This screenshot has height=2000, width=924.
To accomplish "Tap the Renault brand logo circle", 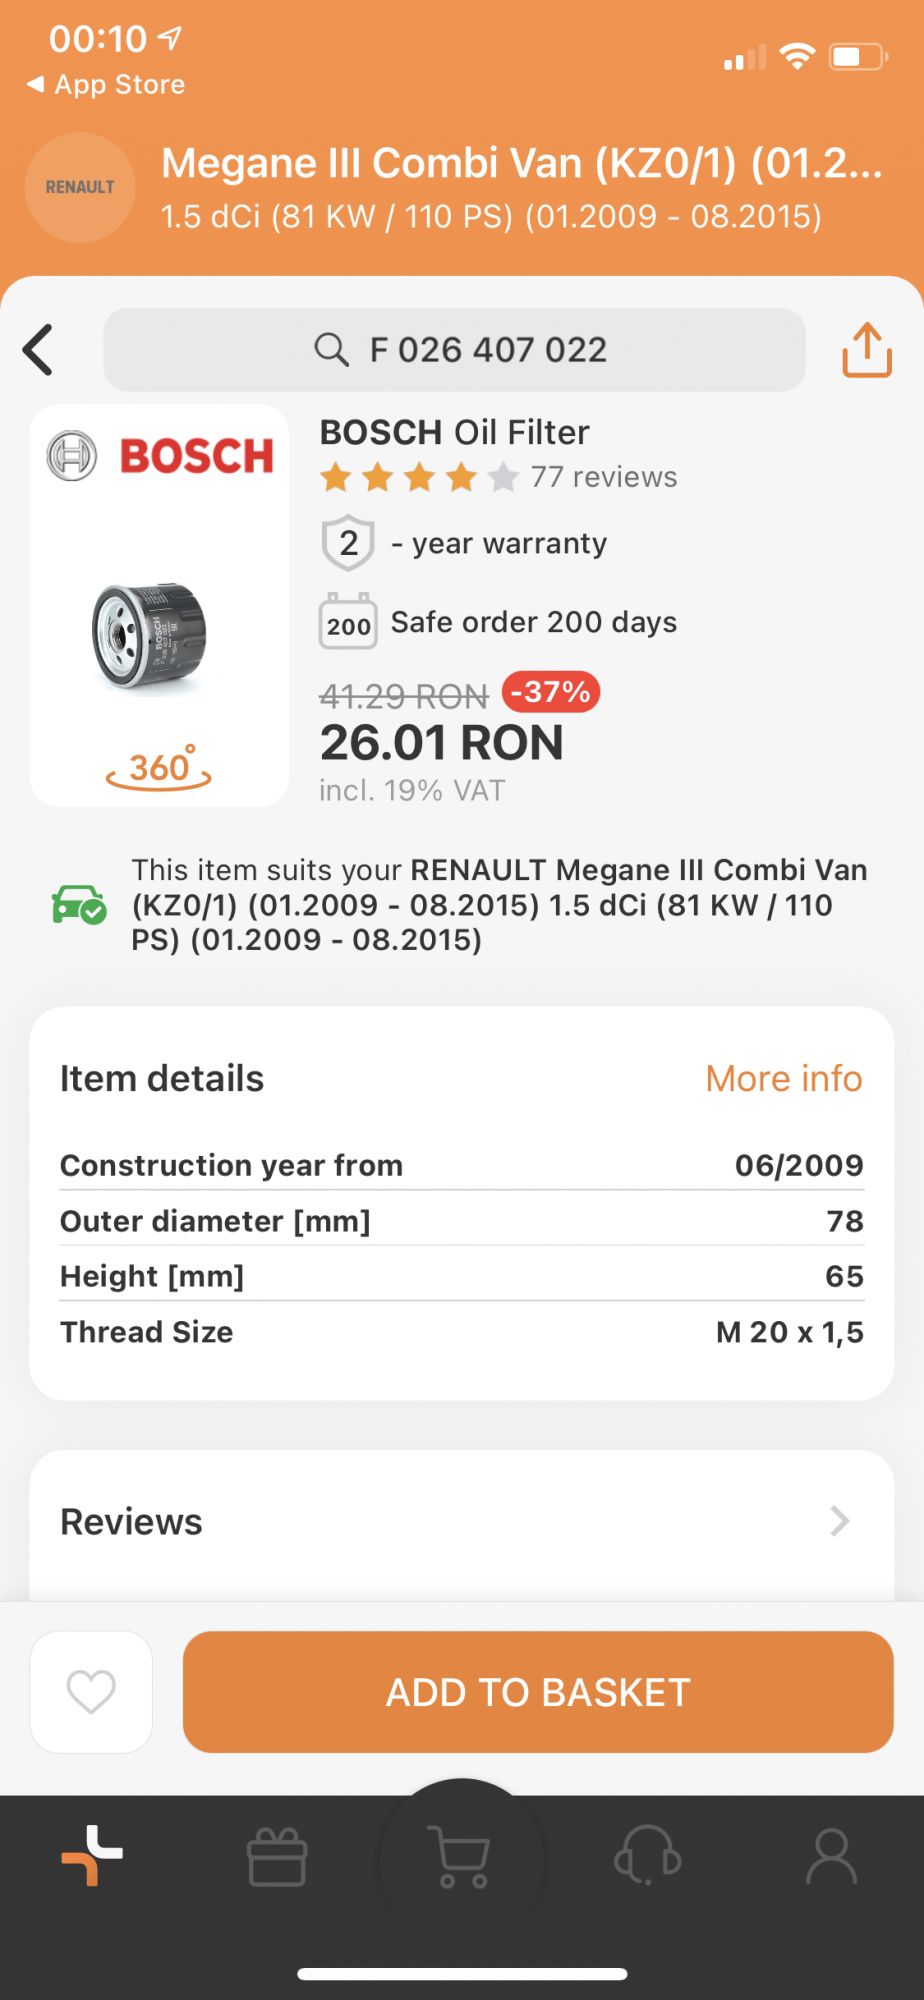I will point(80,187).
